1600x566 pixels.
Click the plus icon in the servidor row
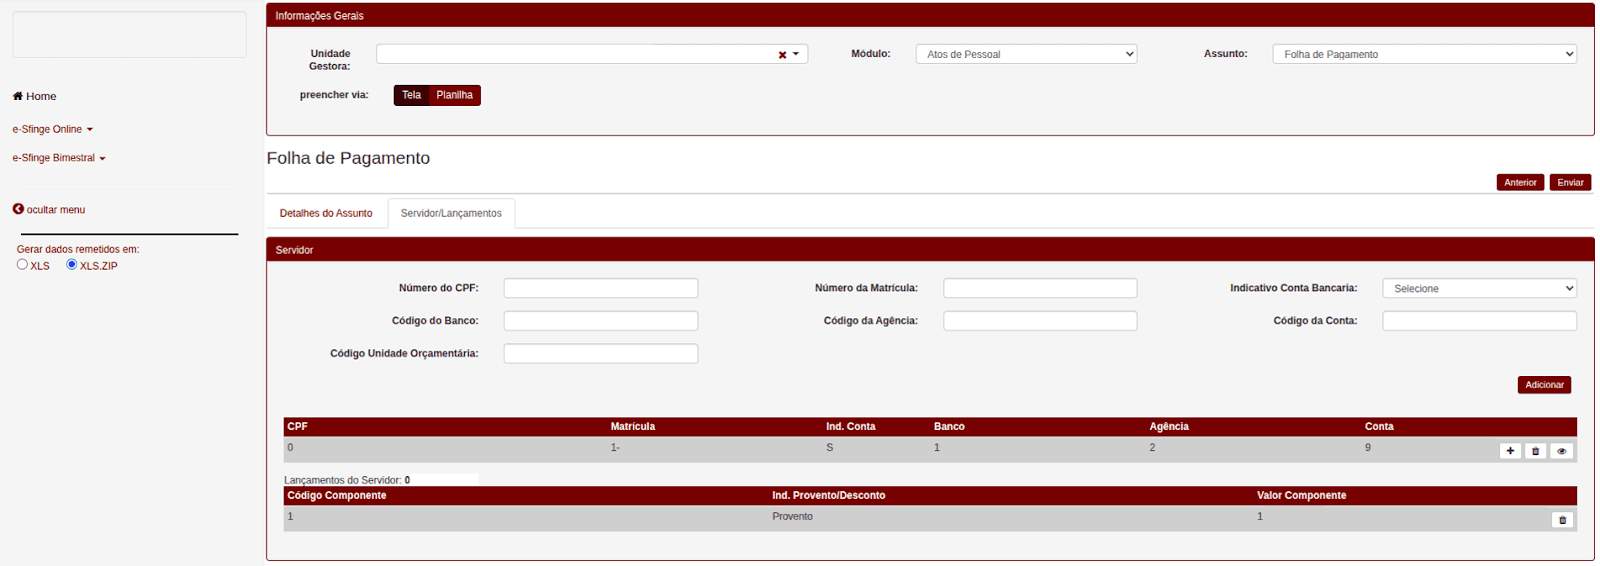[1510, 451]
